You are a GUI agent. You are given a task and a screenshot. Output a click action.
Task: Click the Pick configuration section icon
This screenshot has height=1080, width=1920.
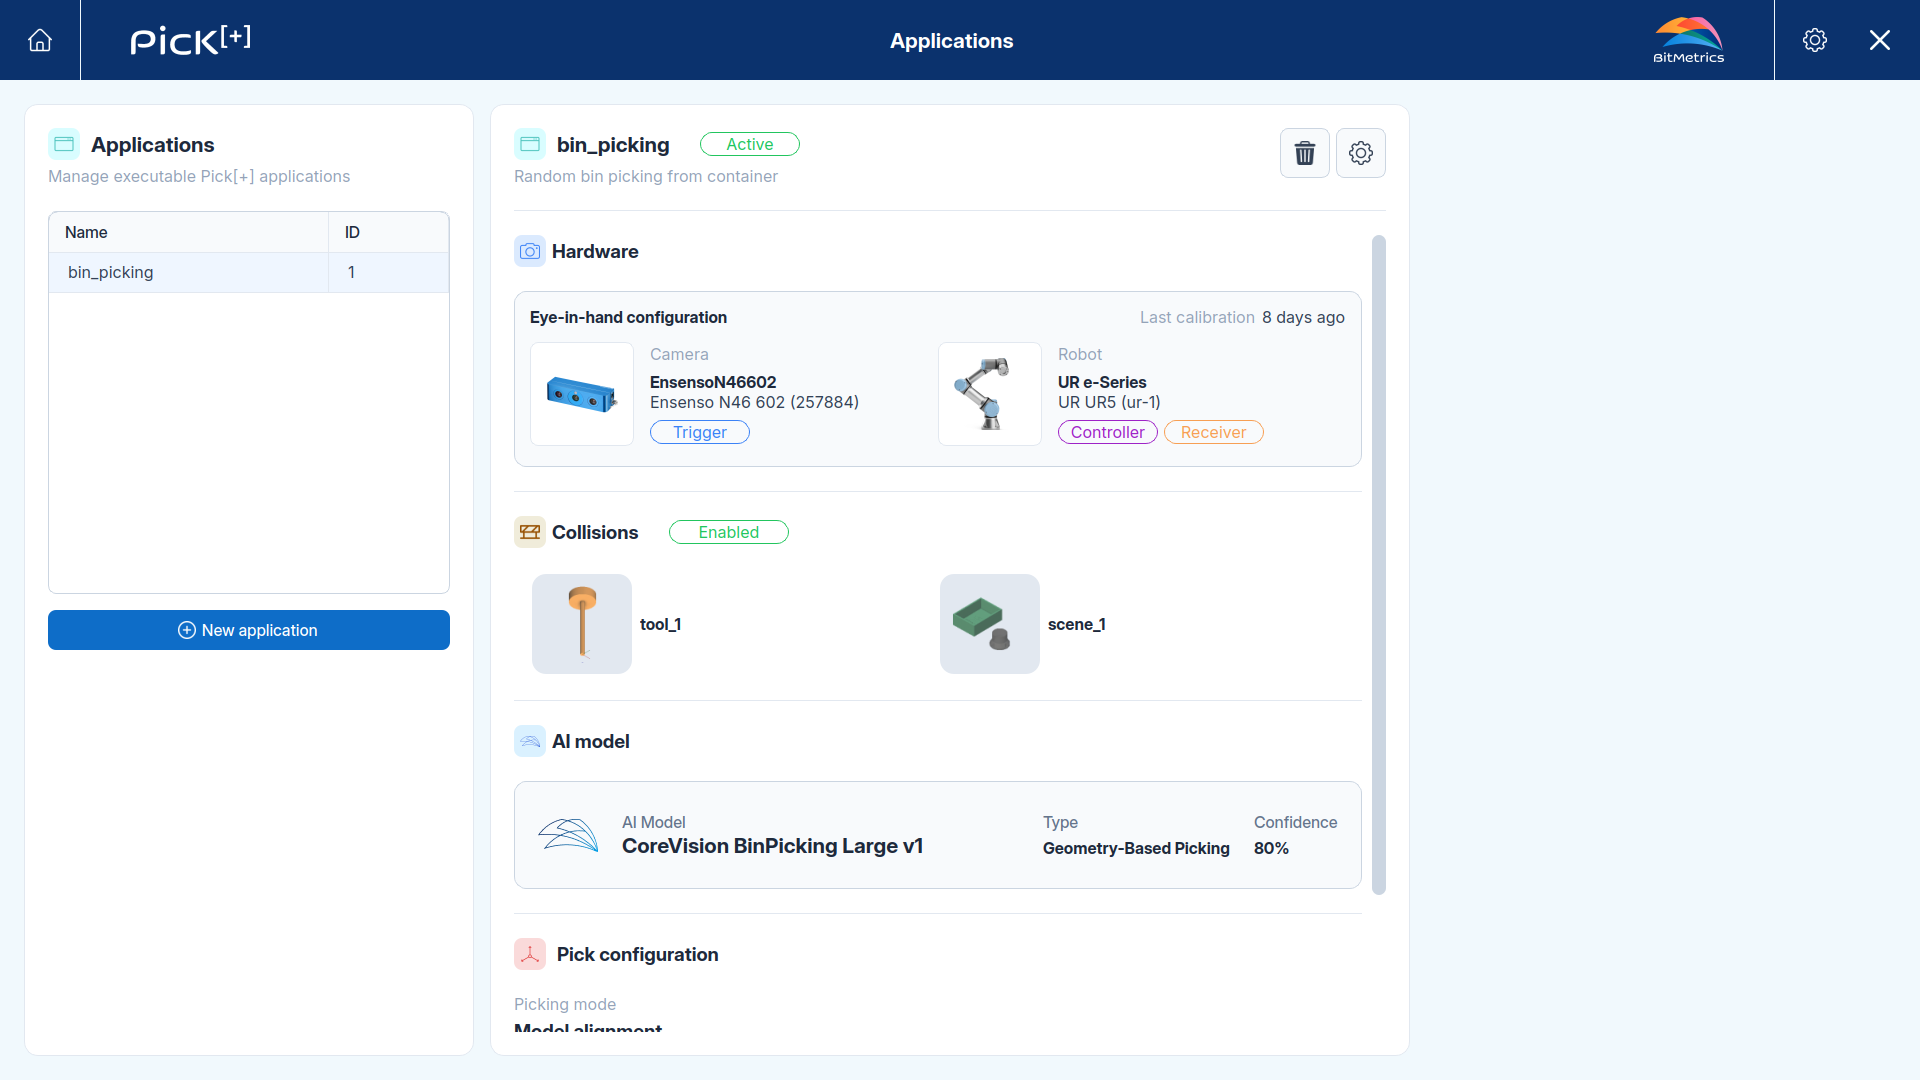530,954
